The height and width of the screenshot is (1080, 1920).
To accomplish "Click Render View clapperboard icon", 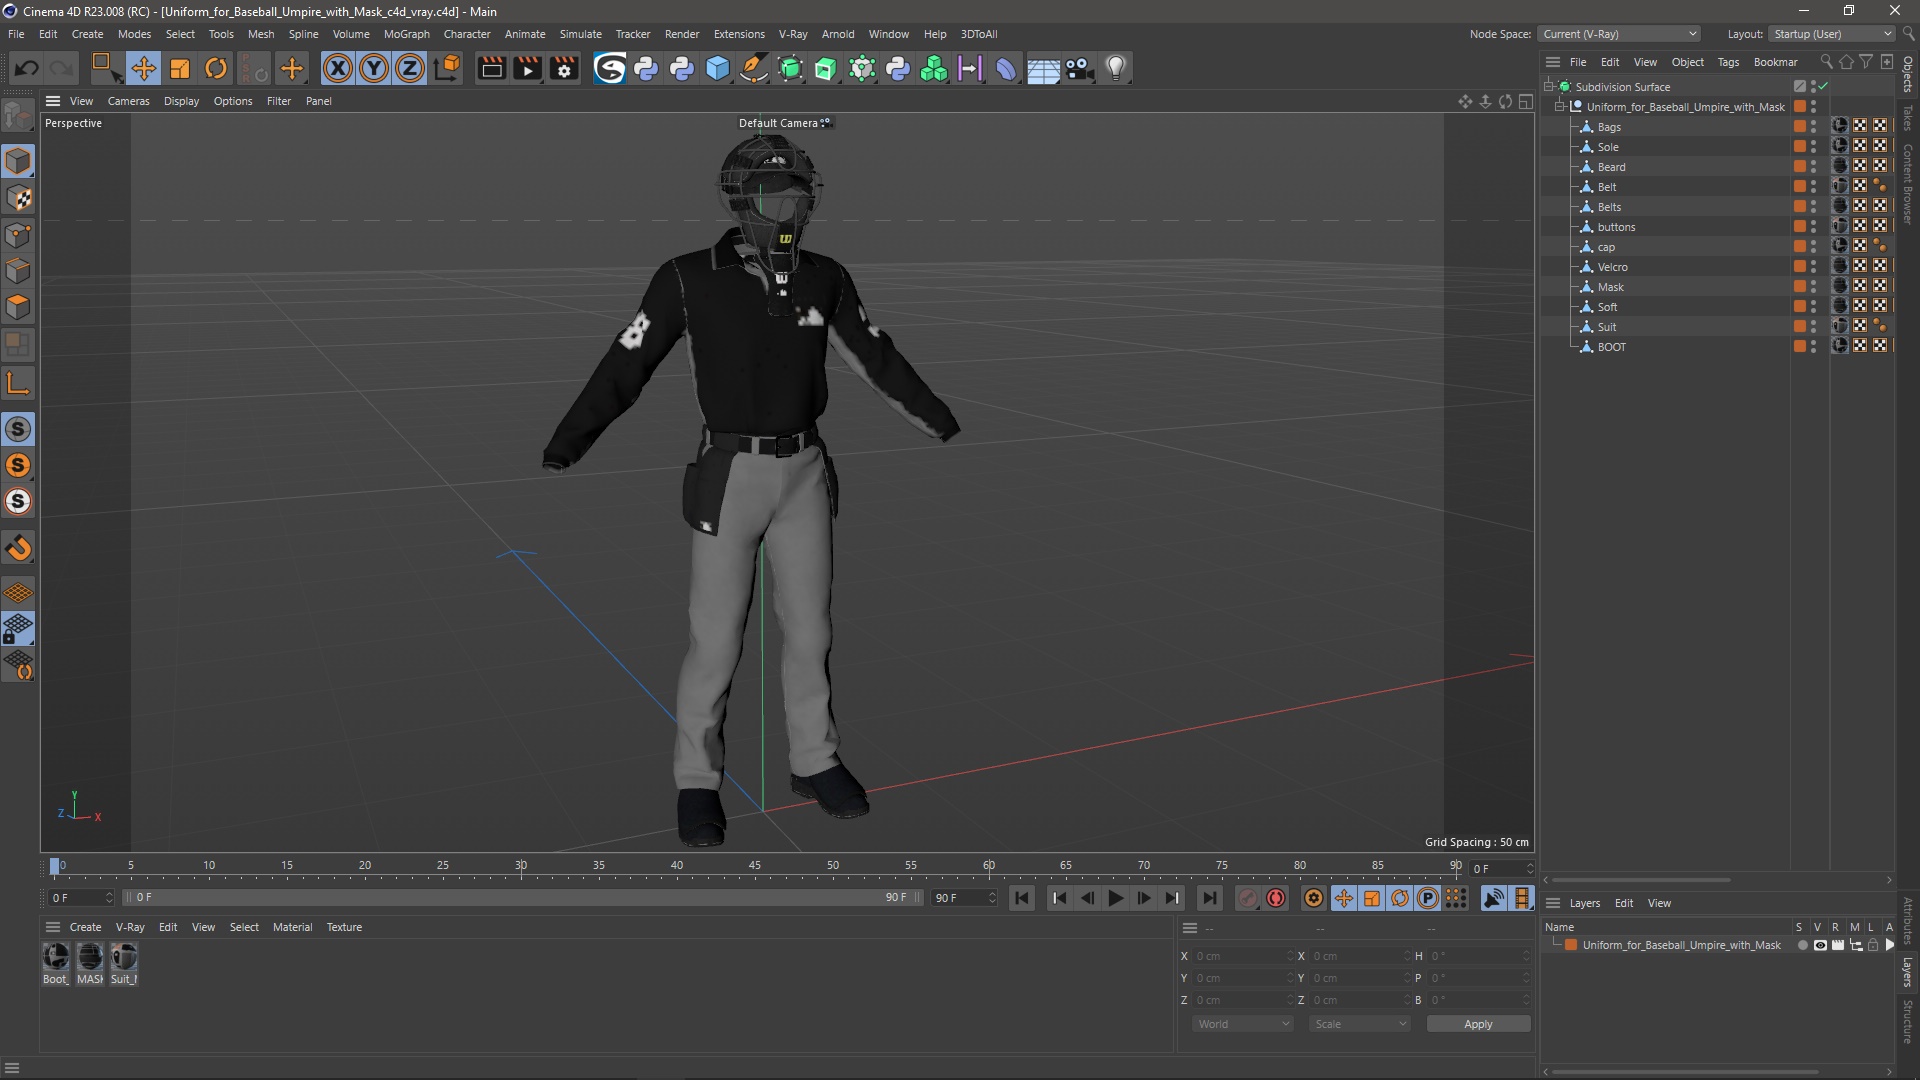I will 491,68.
